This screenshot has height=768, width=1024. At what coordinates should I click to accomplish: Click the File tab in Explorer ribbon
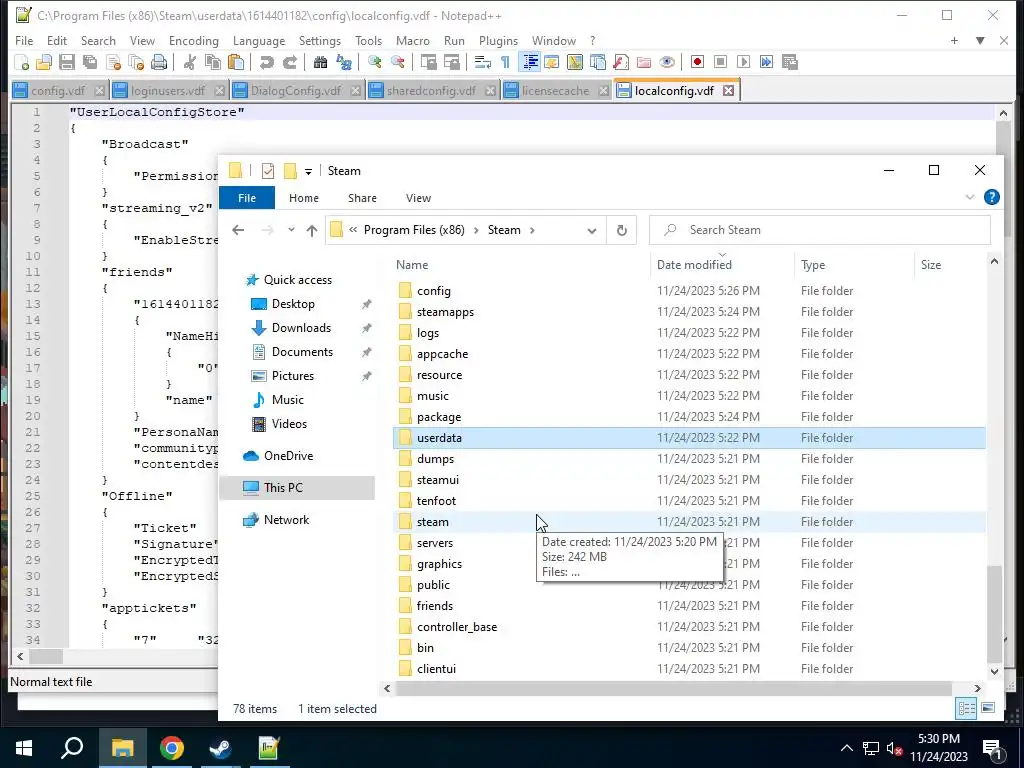(x=247, y=198)
